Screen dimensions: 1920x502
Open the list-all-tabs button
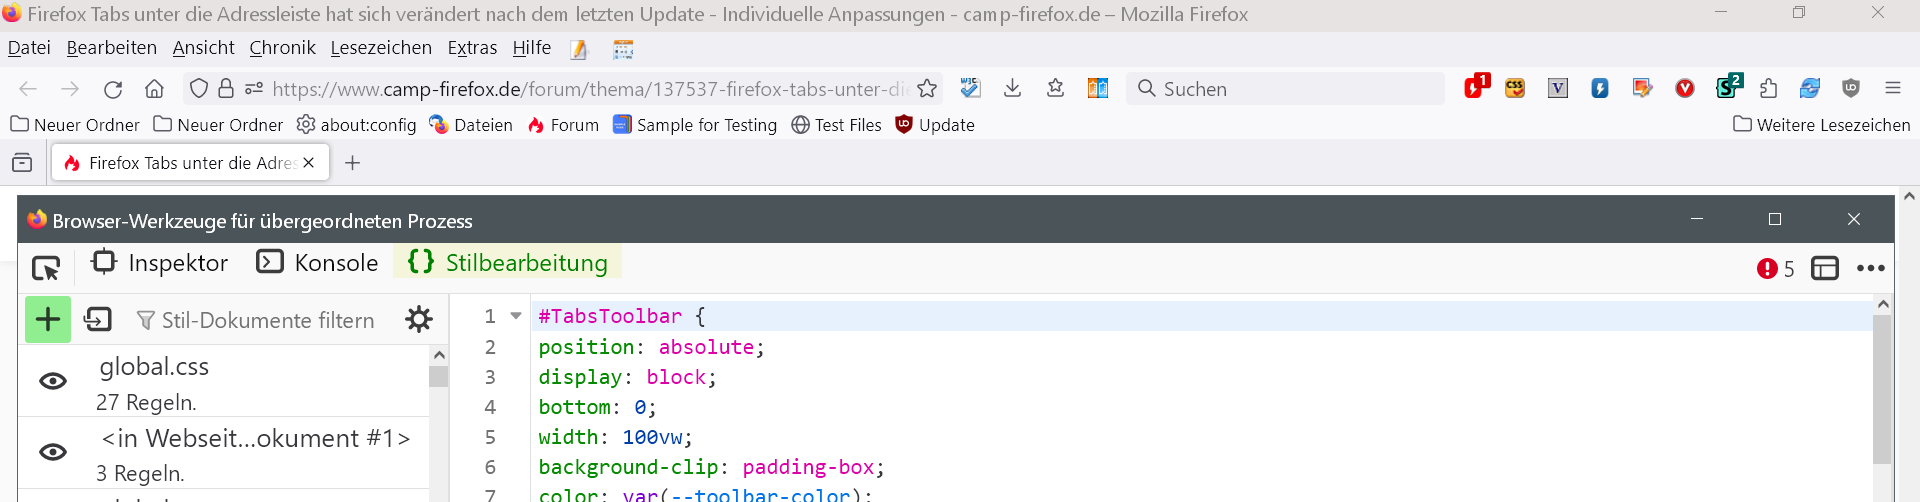tap(22, 162)
